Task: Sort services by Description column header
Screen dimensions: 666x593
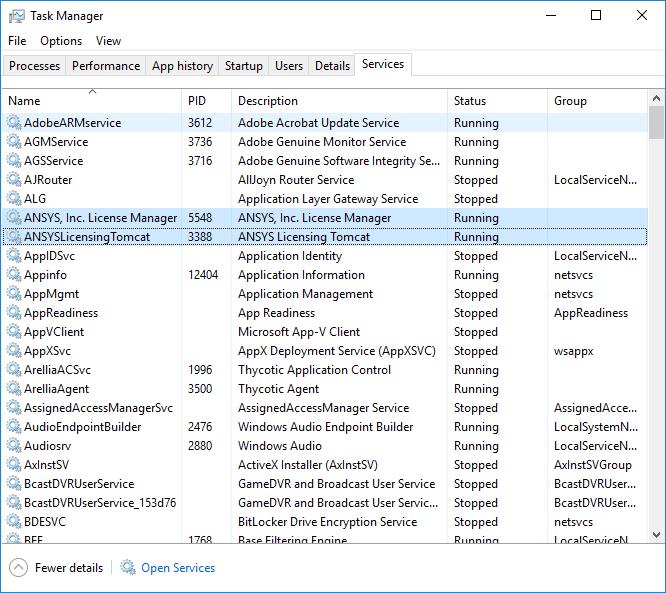Action: [x=339, y=101]
